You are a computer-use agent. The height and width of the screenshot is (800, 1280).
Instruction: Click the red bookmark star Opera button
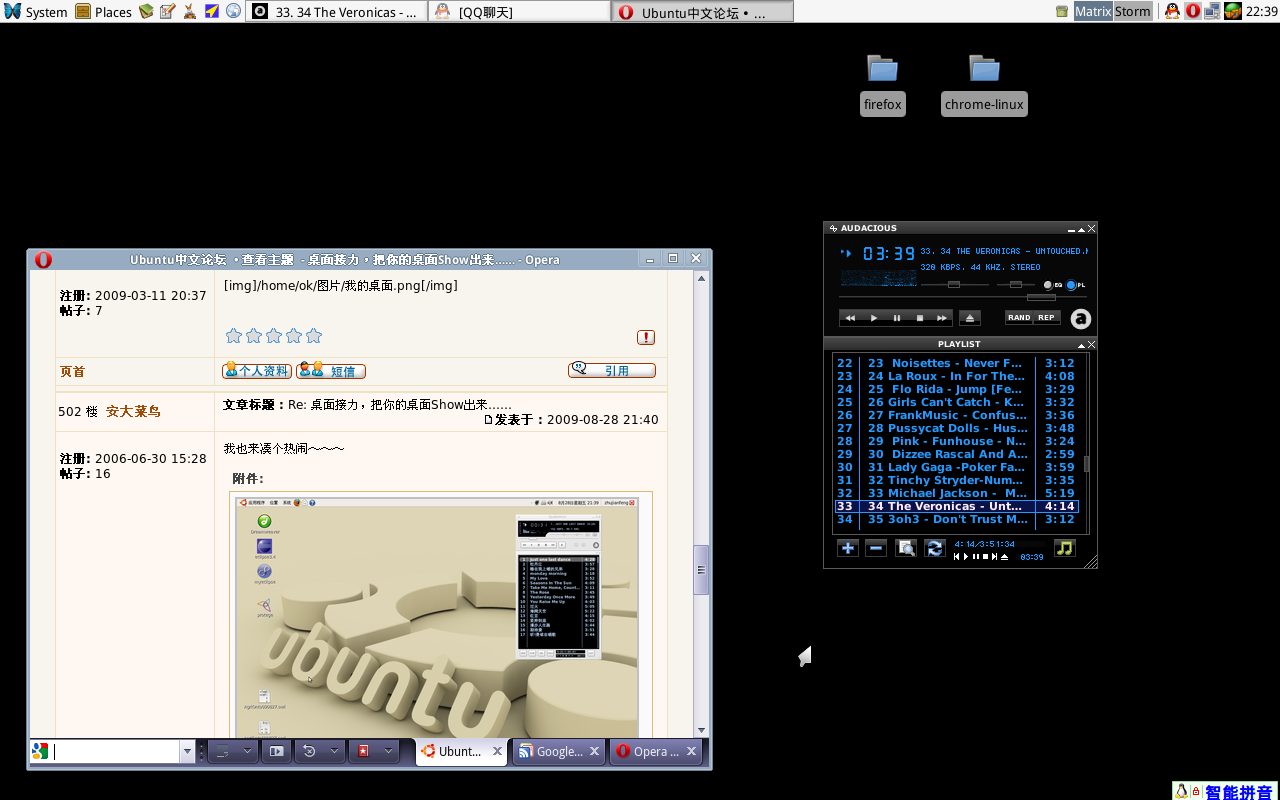[363, 751]
